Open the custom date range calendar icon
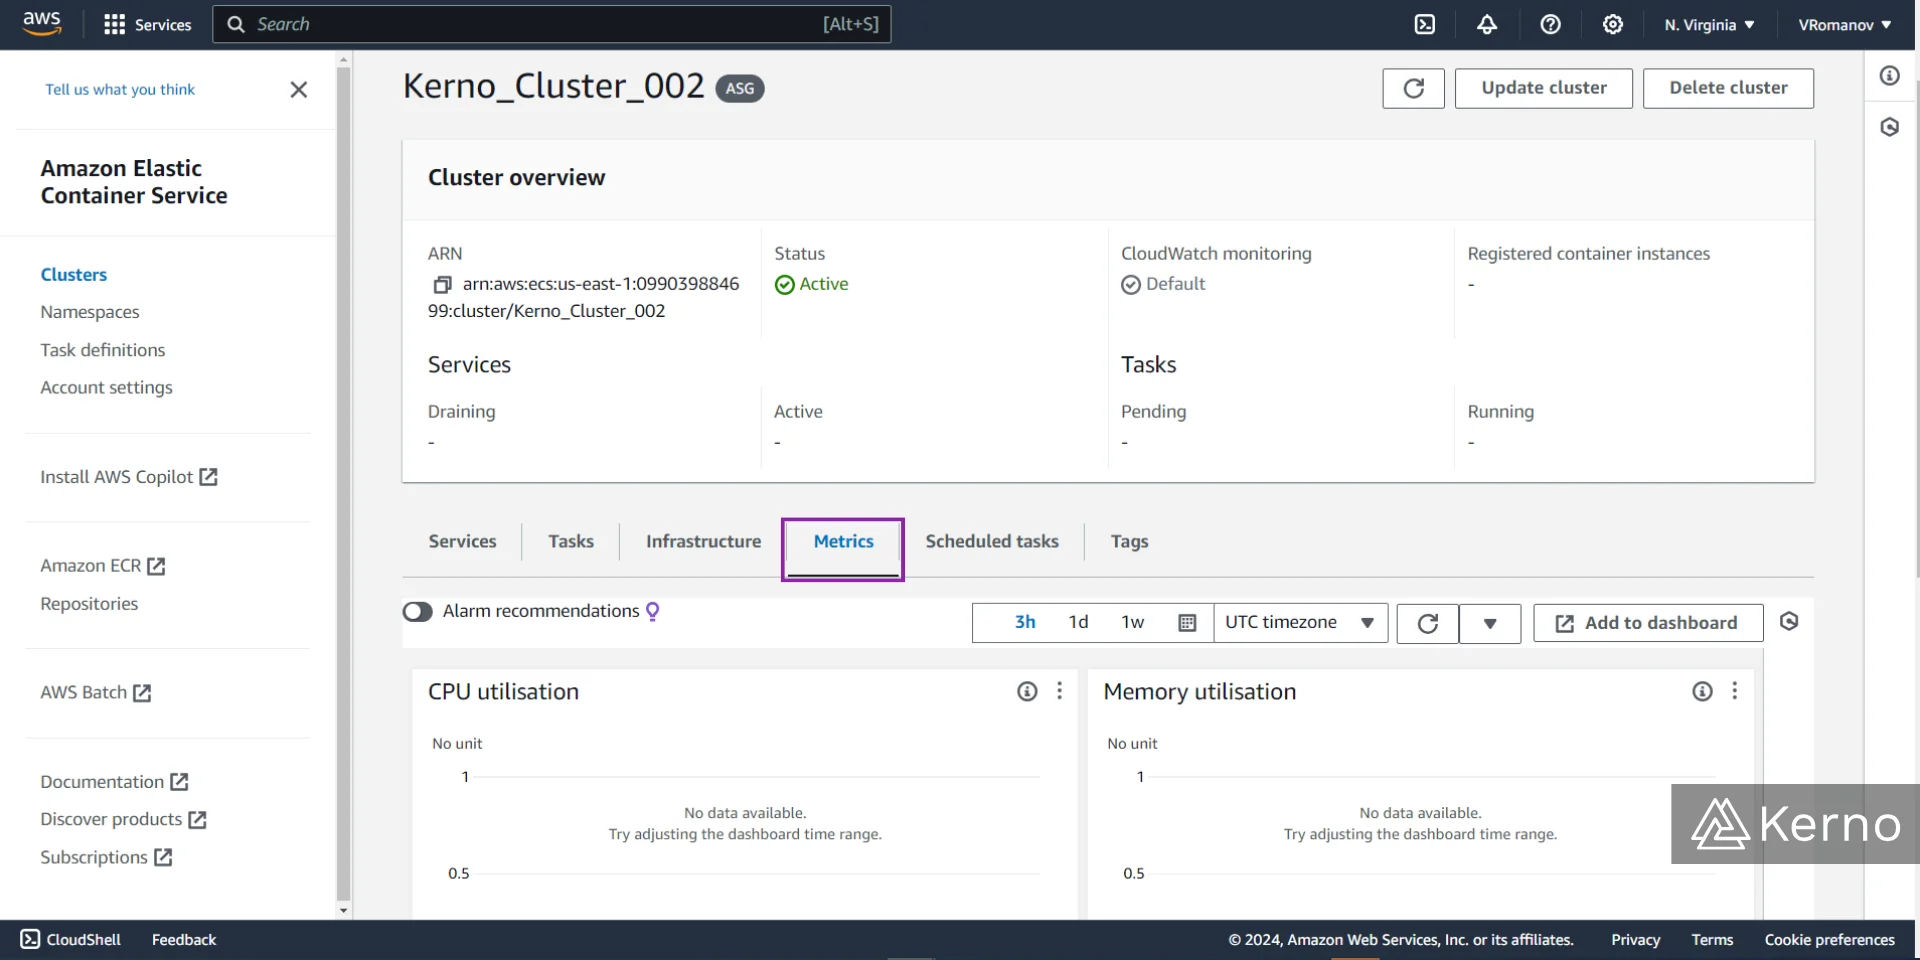Screen dimensions: 1920x960 pos(1187,623)
